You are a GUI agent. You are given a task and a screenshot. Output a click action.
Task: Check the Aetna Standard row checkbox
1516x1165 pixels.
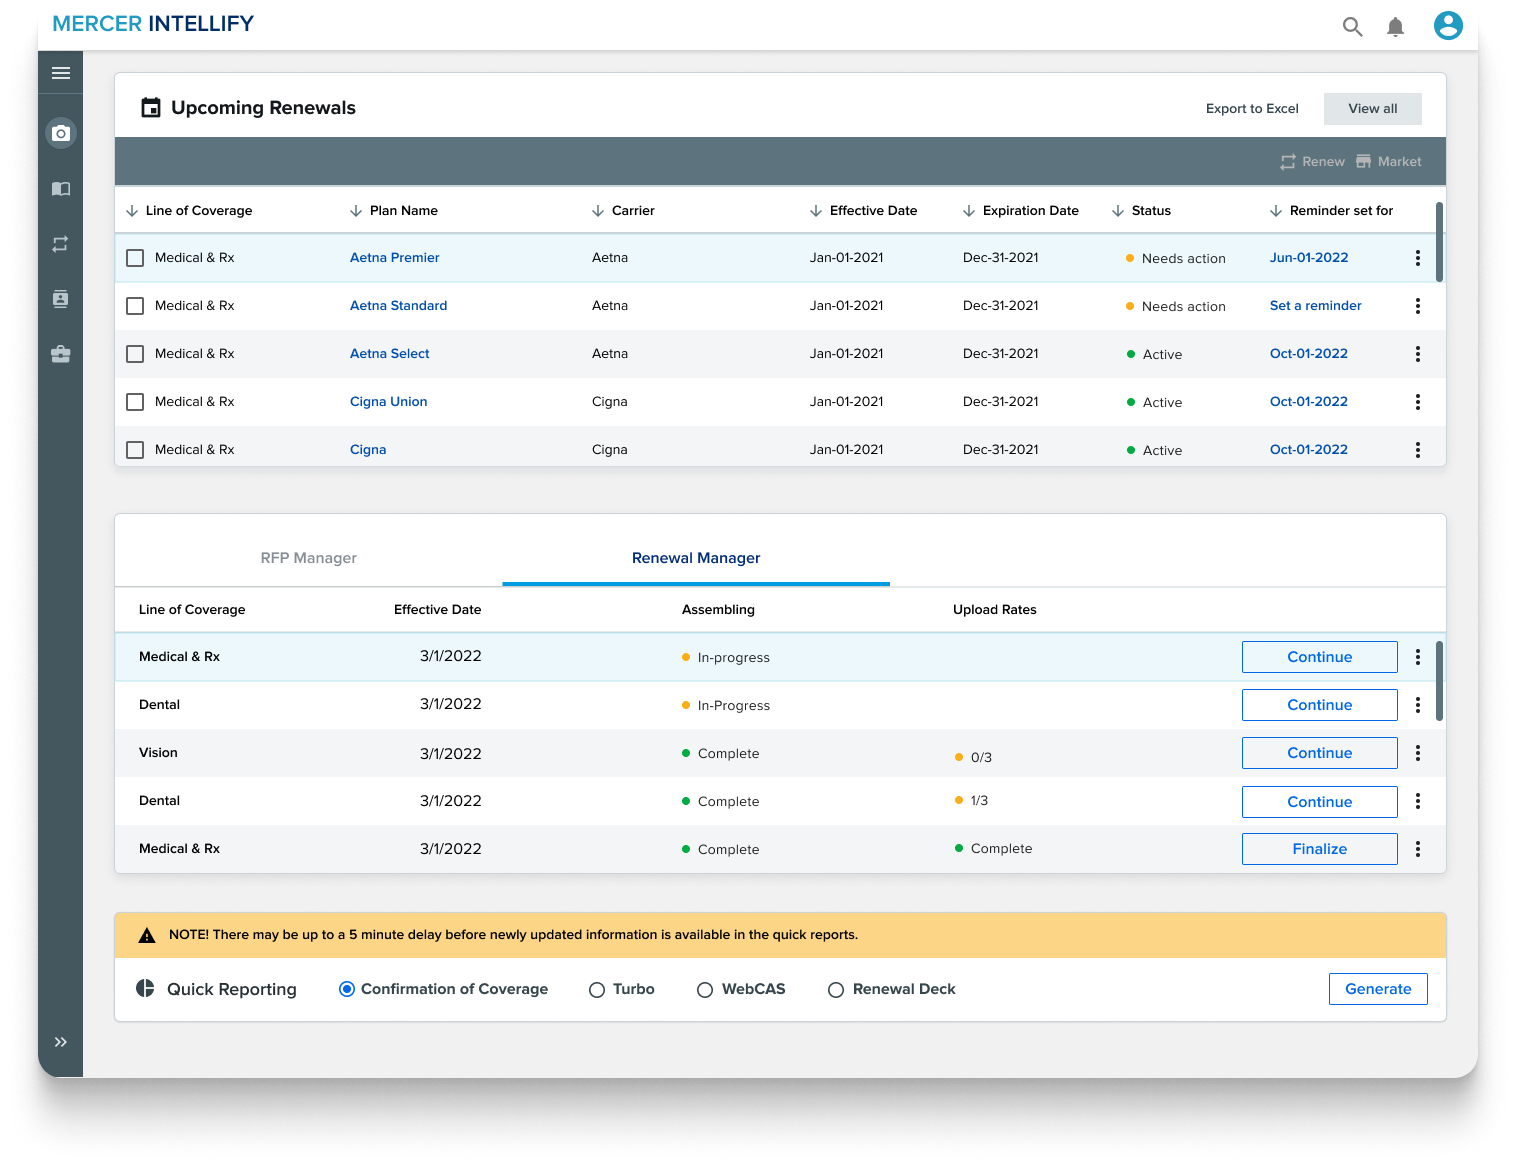[135, 306]
